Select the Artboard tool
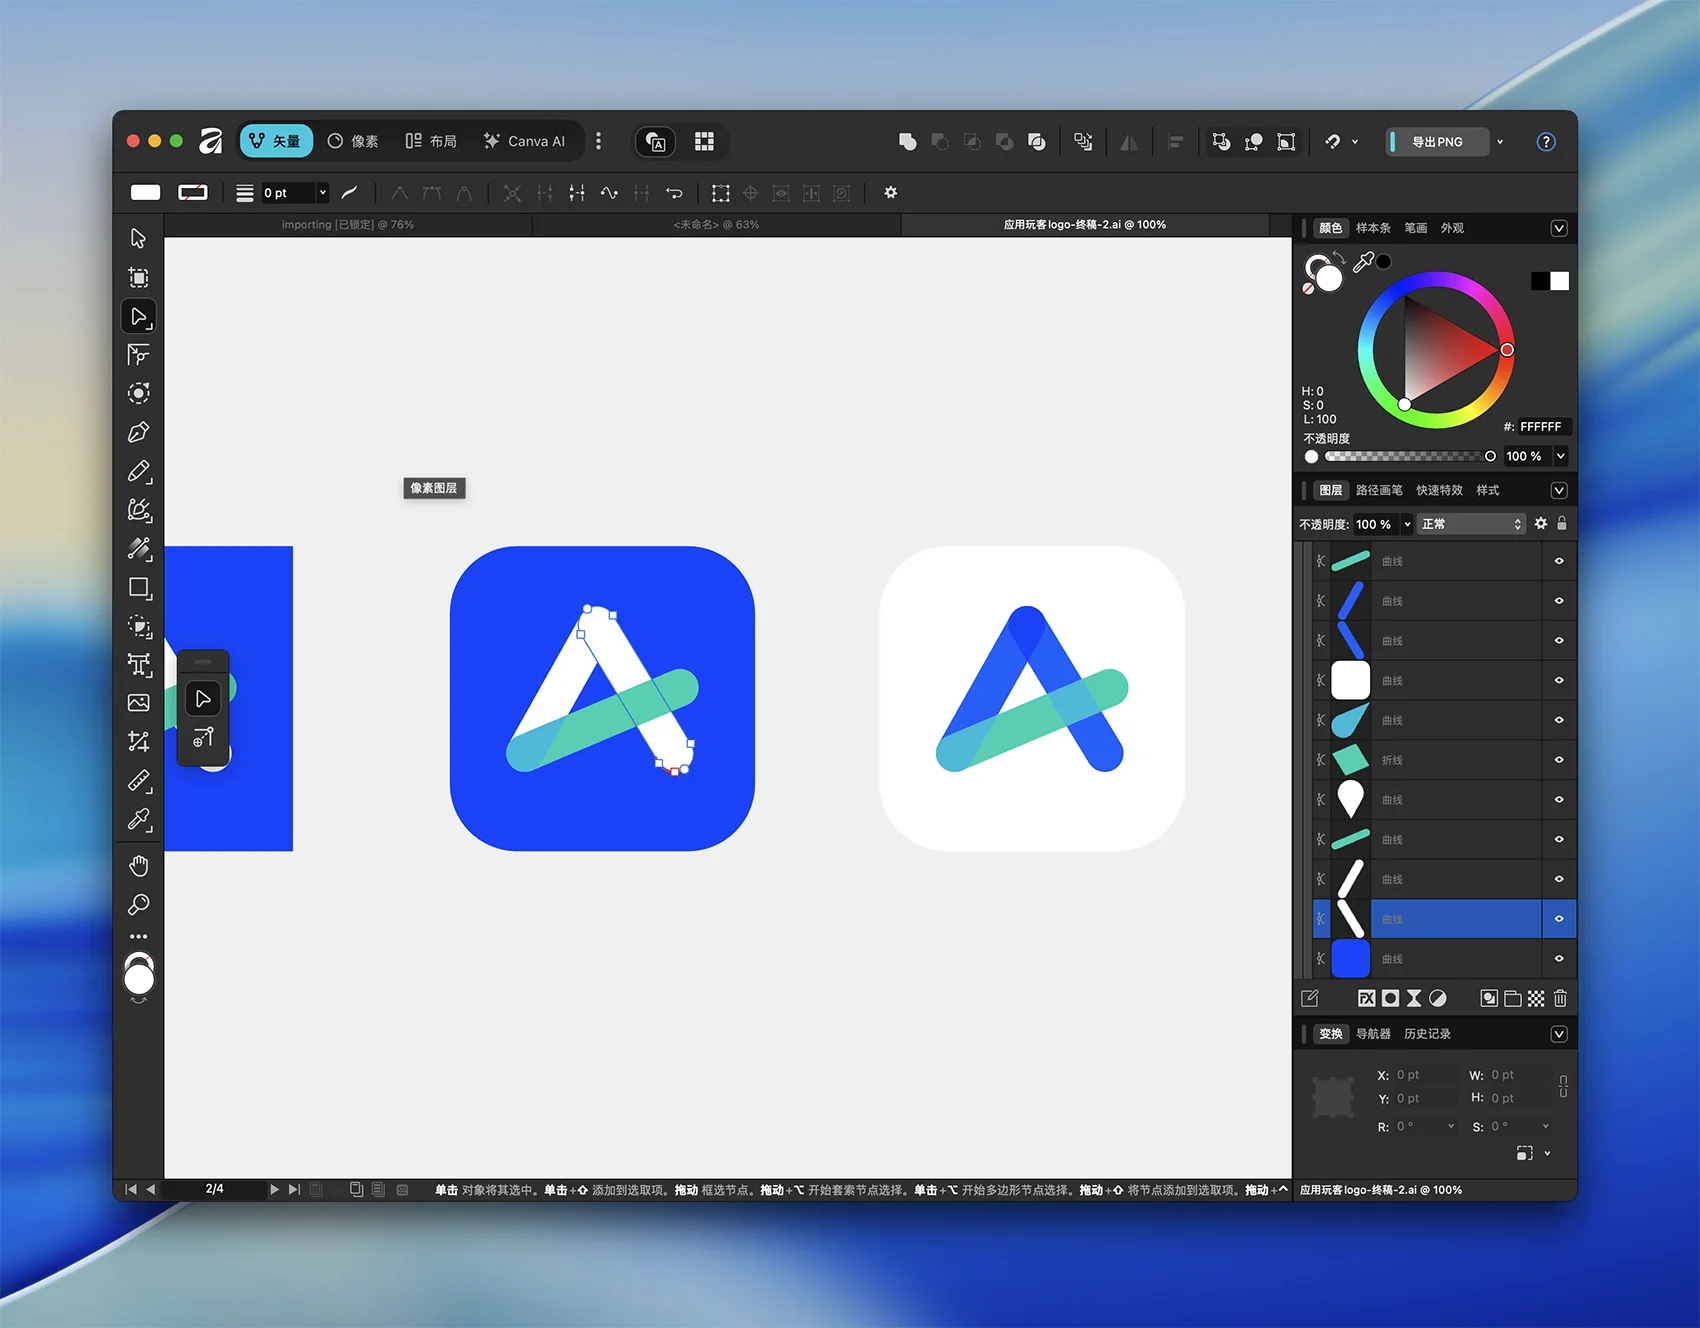Screen dimensions: 1700x1328 point(139,277)
